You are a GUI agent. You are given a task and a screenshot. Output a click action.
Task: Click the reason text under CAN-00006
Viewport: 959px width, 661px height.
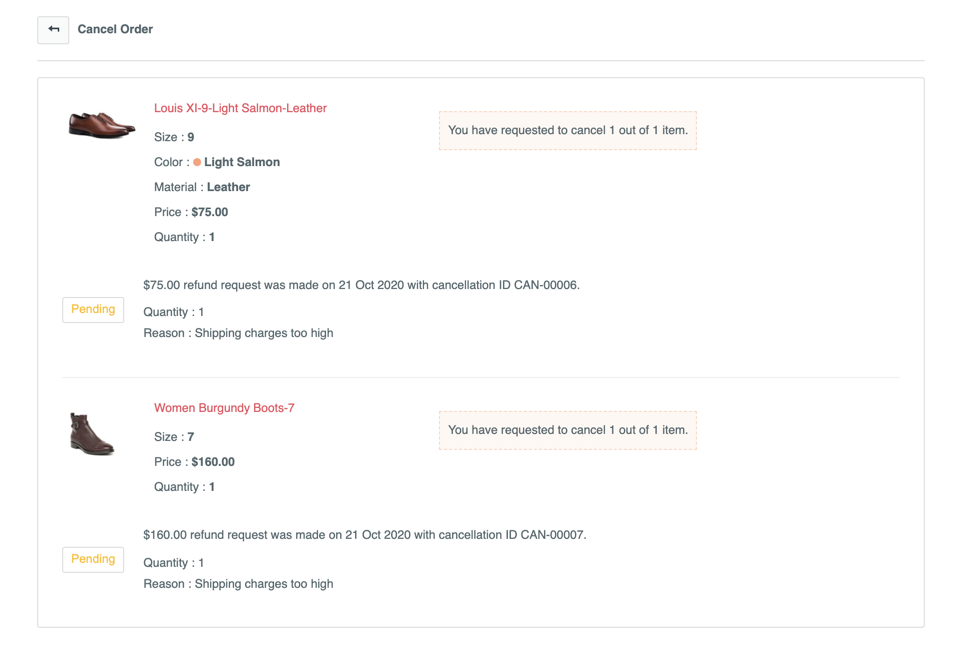point(238,333)
